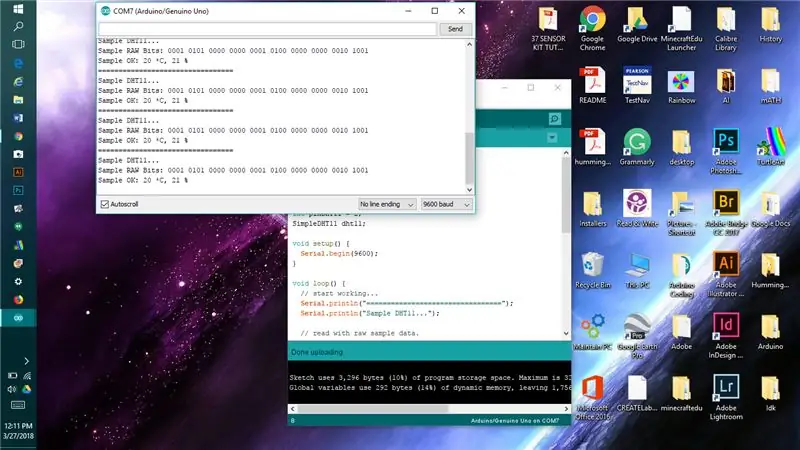Select the Adobe InDesign desktop shortcut

pyautogui.click(x=726, y=336)
